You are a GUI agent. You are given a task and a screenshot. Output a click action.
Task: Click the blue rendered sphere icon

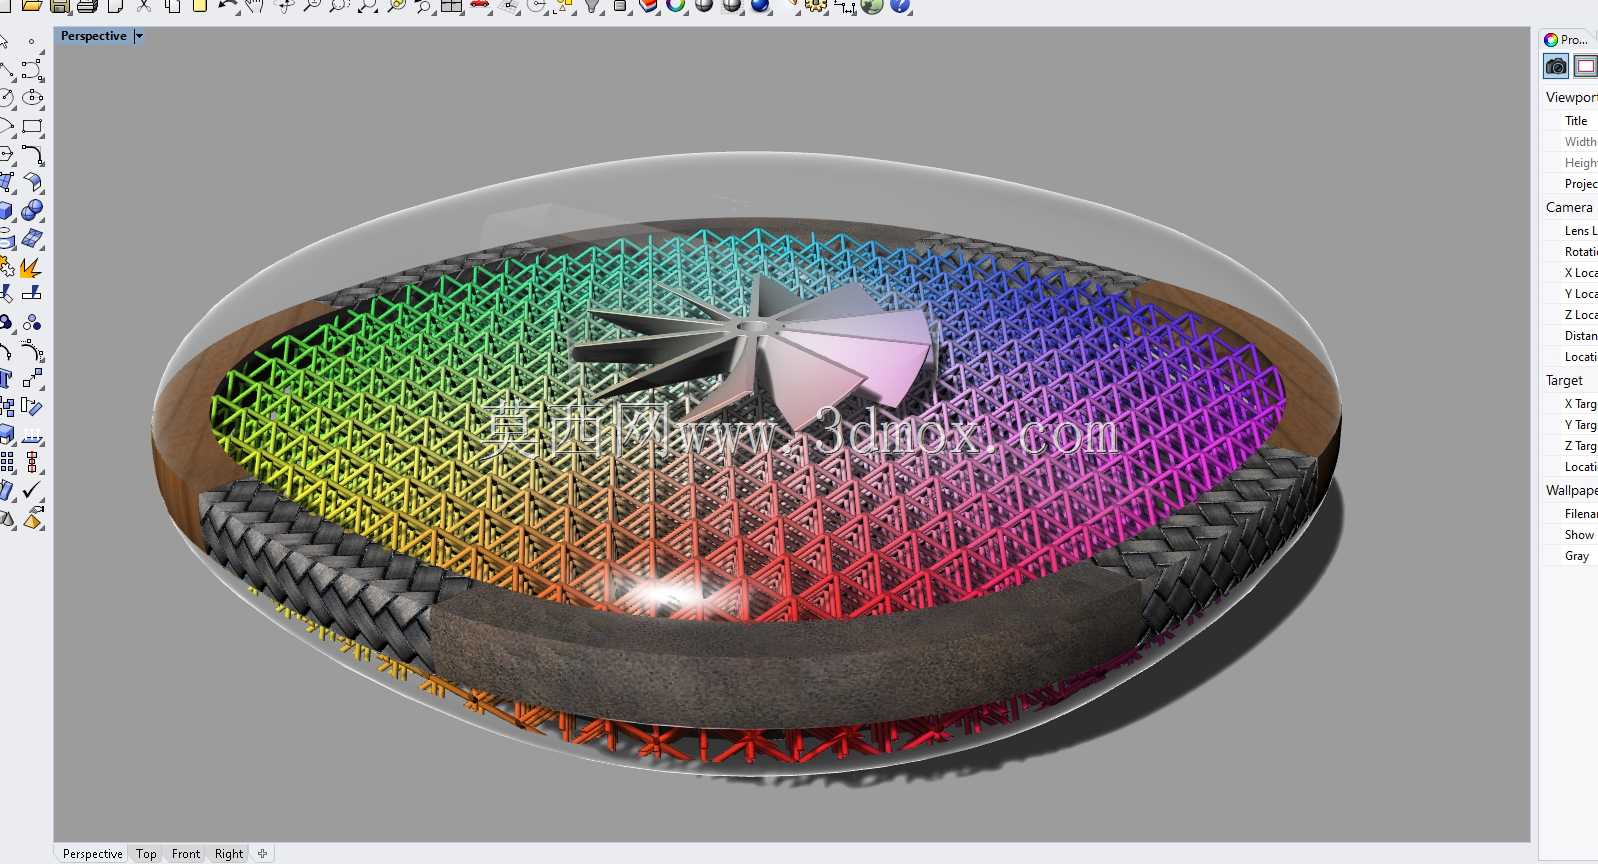pos(760,5)
